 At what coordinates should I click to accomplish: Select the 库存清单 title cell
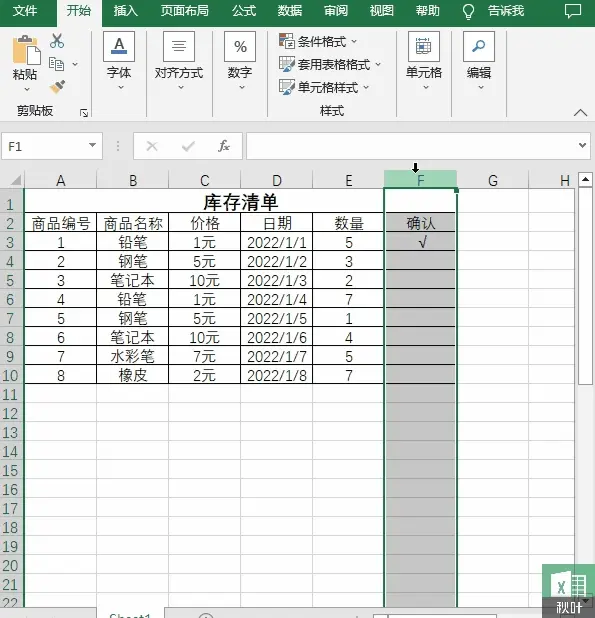(x=204, y=202)
